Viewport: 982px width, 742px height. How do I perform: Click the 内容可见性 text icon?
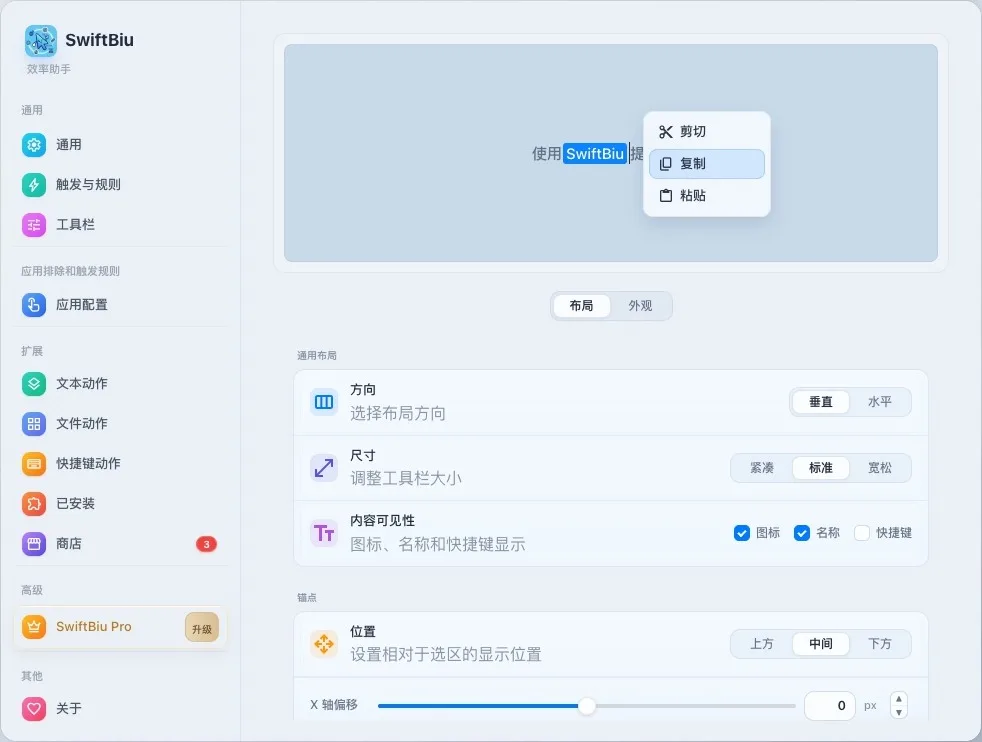pyautogui.click(x=324, y=533)
